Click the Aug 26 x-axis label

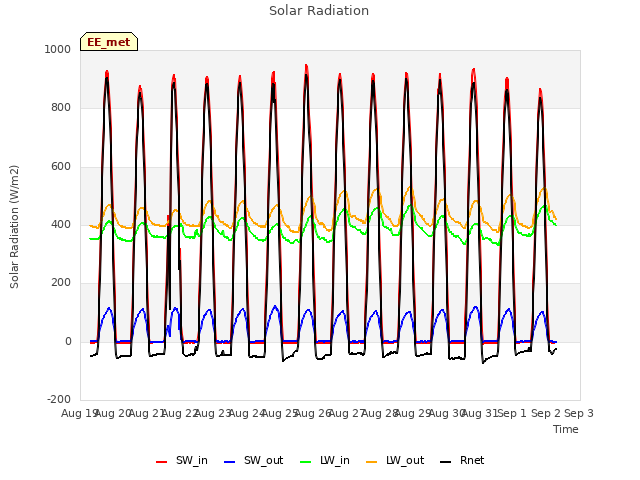pos(313,413)
